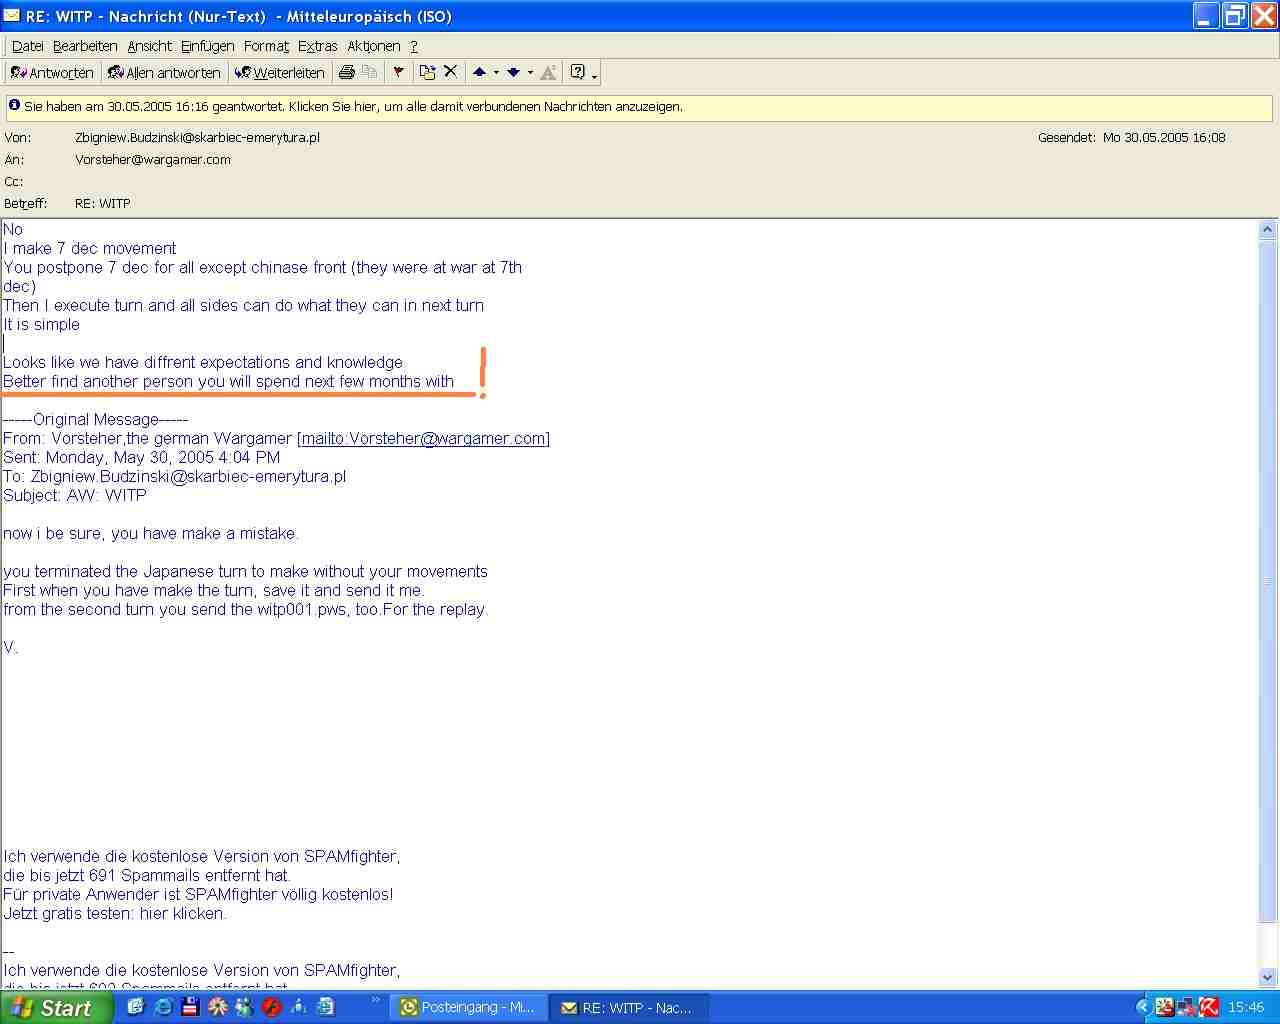Click the system clock showing 15:46
The height and width of the screenshot is (1024, 1280).
coord(1246,1008)
